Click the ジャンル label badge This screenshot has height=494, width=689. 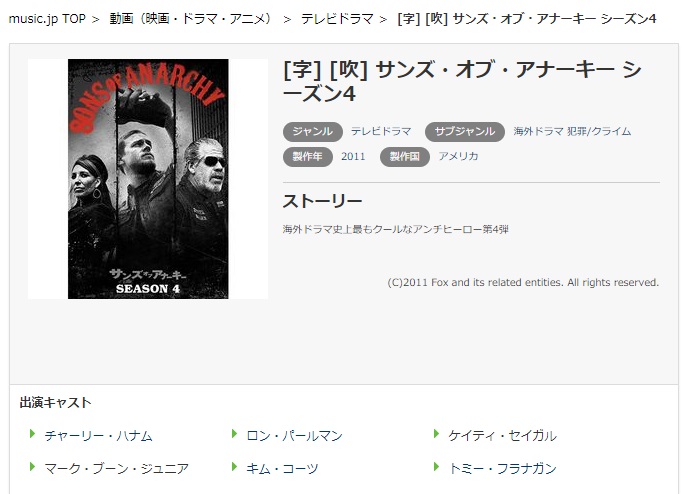tap(312, 131)
